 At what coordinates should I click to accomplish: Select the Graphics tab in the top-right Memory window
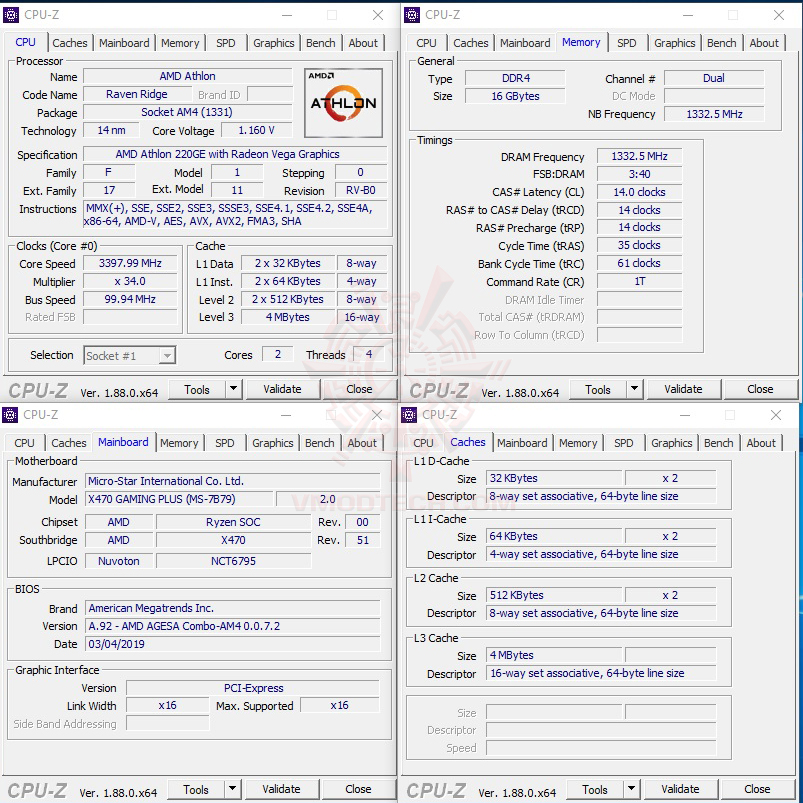click(674, 43)
